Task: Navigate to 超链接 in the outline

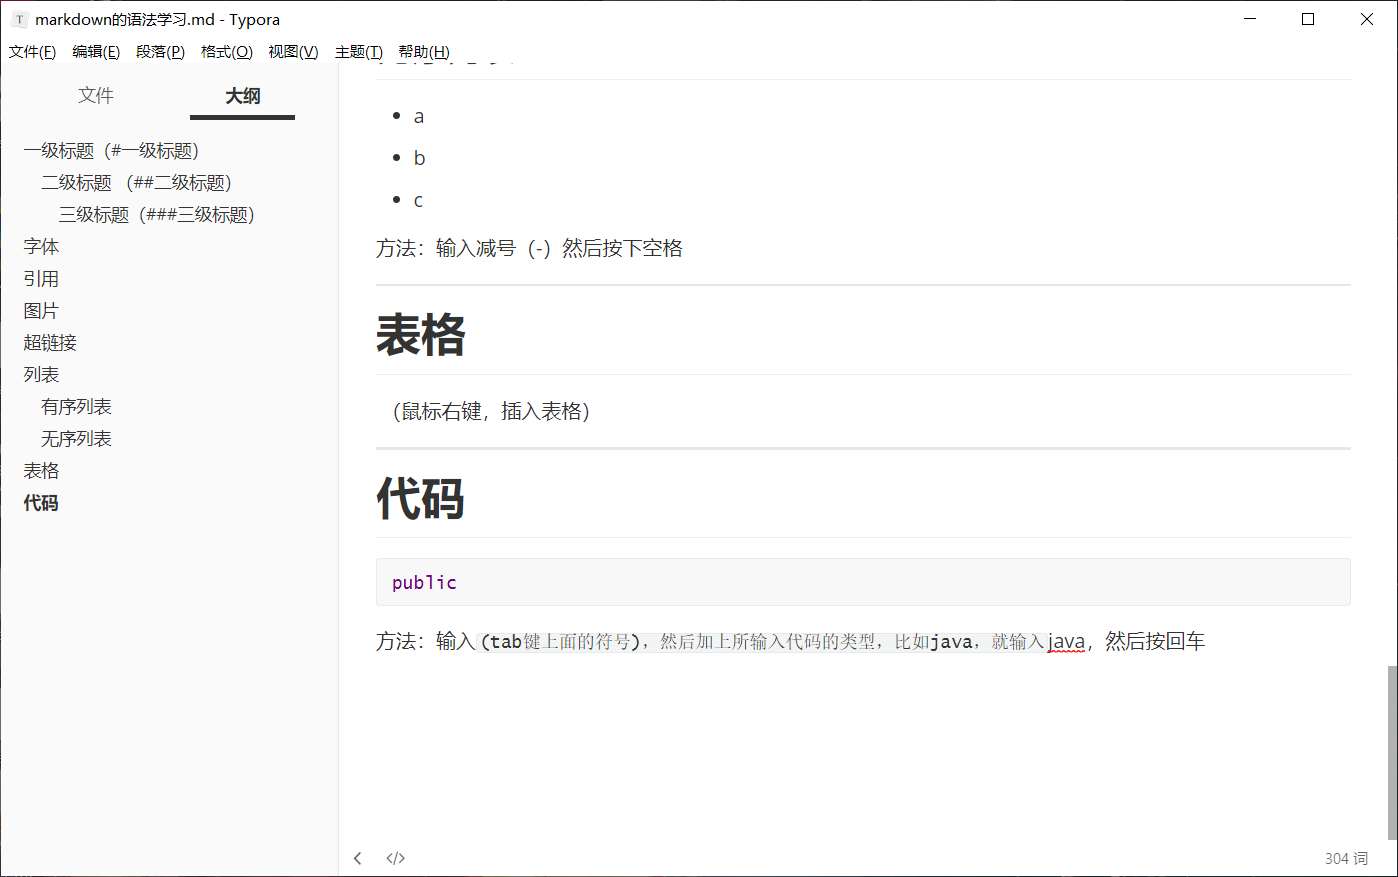Action: pos(50,343)
